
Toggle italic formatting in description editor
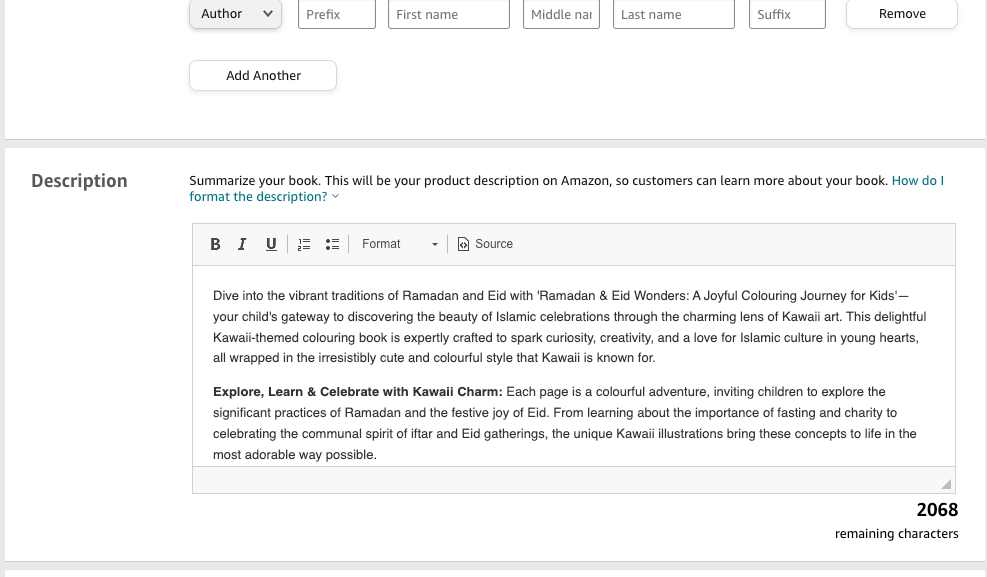click(242, 244)
